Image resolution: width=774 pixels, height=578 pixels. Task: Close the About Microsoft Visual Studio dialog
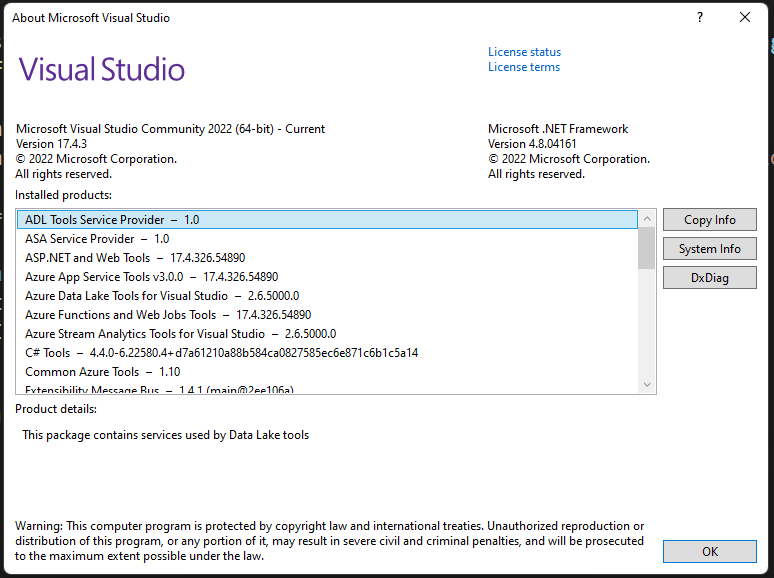[x=745, y=17]
